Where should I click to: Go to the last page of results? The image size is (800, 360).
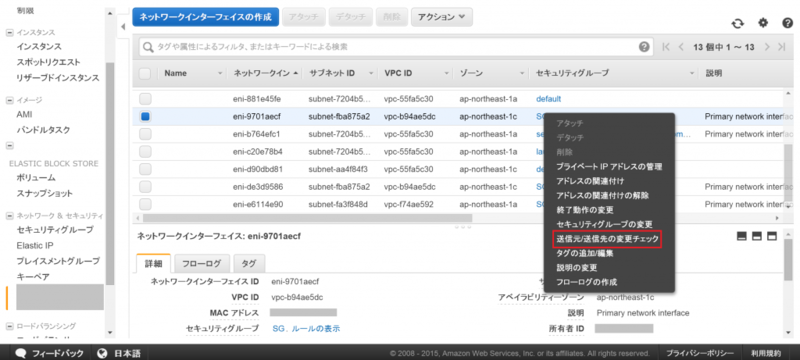pyautogui.click(x=782, y=47)
